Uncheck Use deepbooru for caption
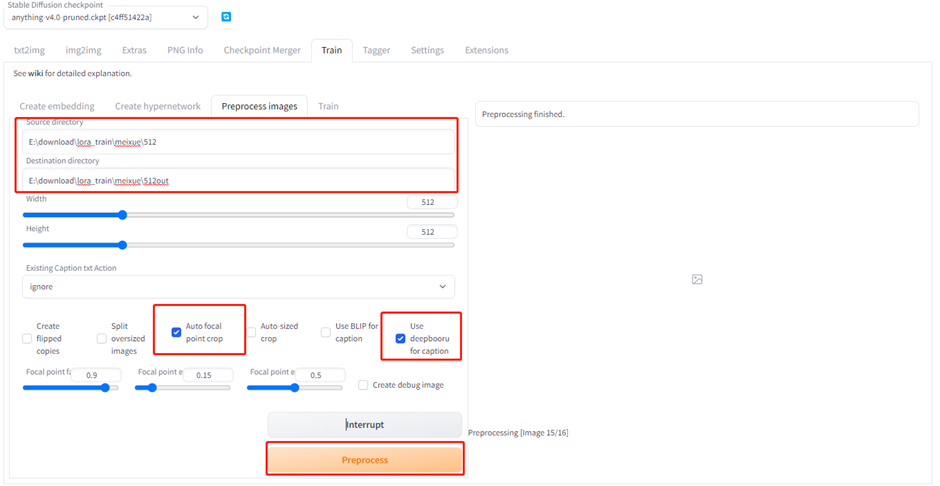940x486 pixels. point(400,339)
